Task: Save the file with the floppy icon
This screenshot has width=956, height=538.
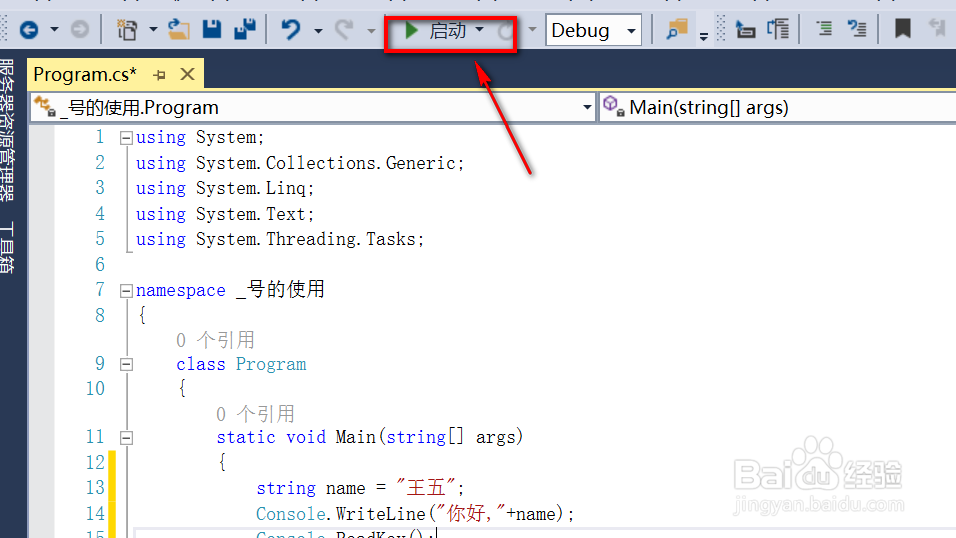Action: pos(212,29)
